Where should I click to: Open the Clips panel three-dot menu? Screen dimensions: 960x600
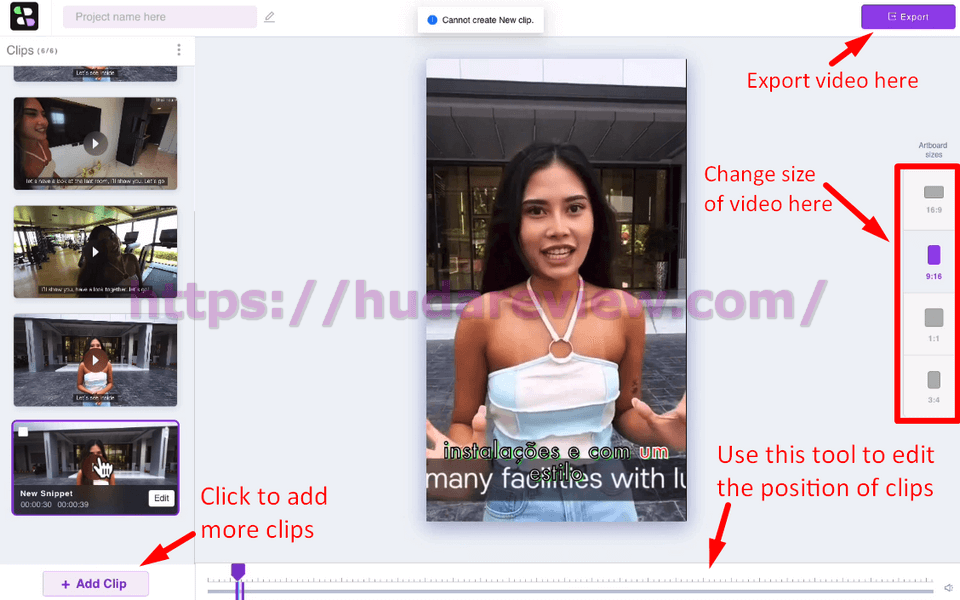178,50
